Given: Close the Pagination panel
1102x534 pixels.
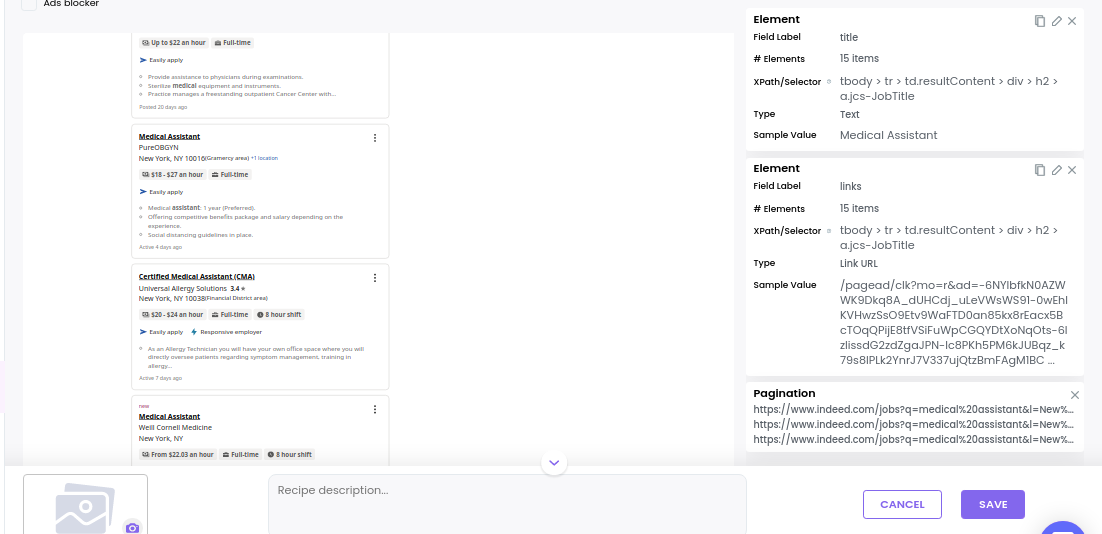Looking at the screenshot, I should click(1075, 395).
